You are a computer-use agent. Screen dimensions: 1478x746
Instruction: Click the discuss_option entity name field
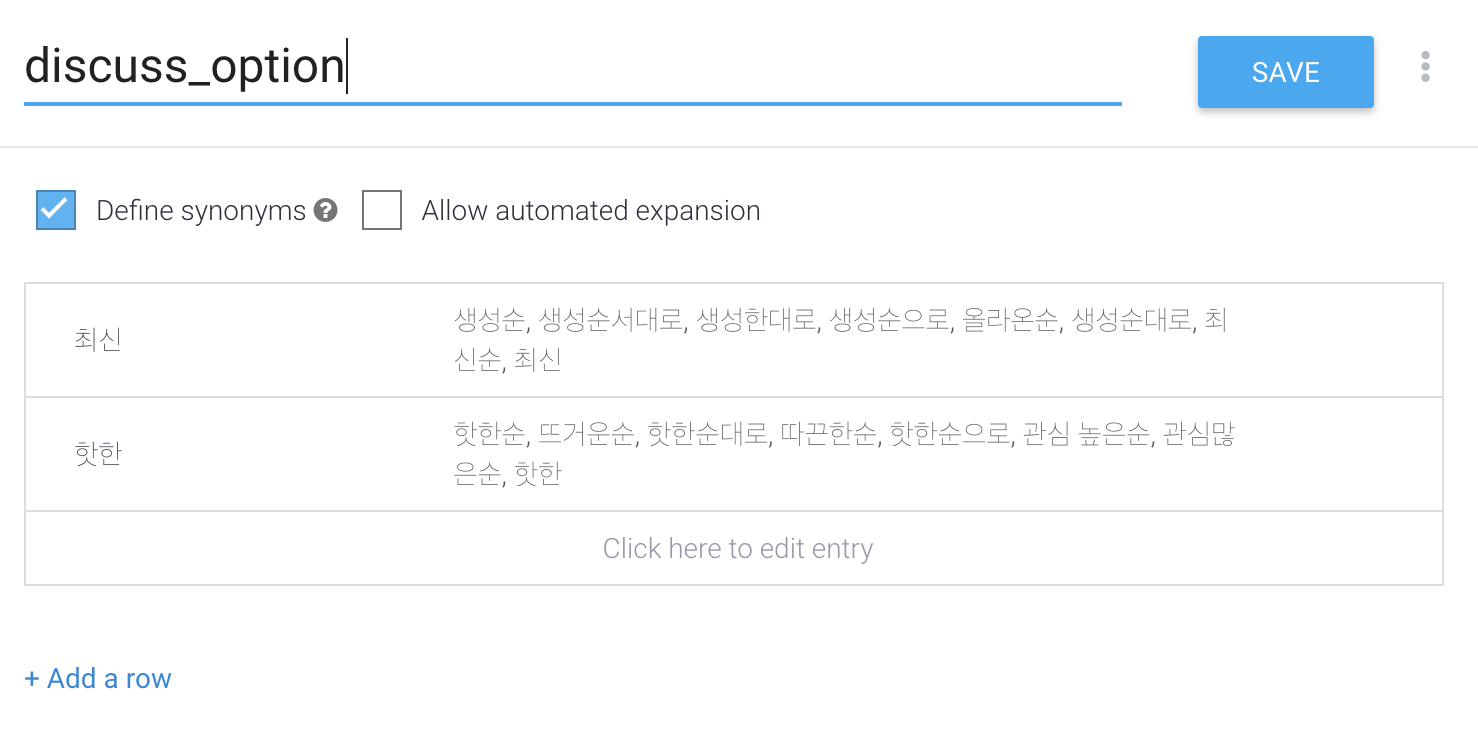[570, 67]
